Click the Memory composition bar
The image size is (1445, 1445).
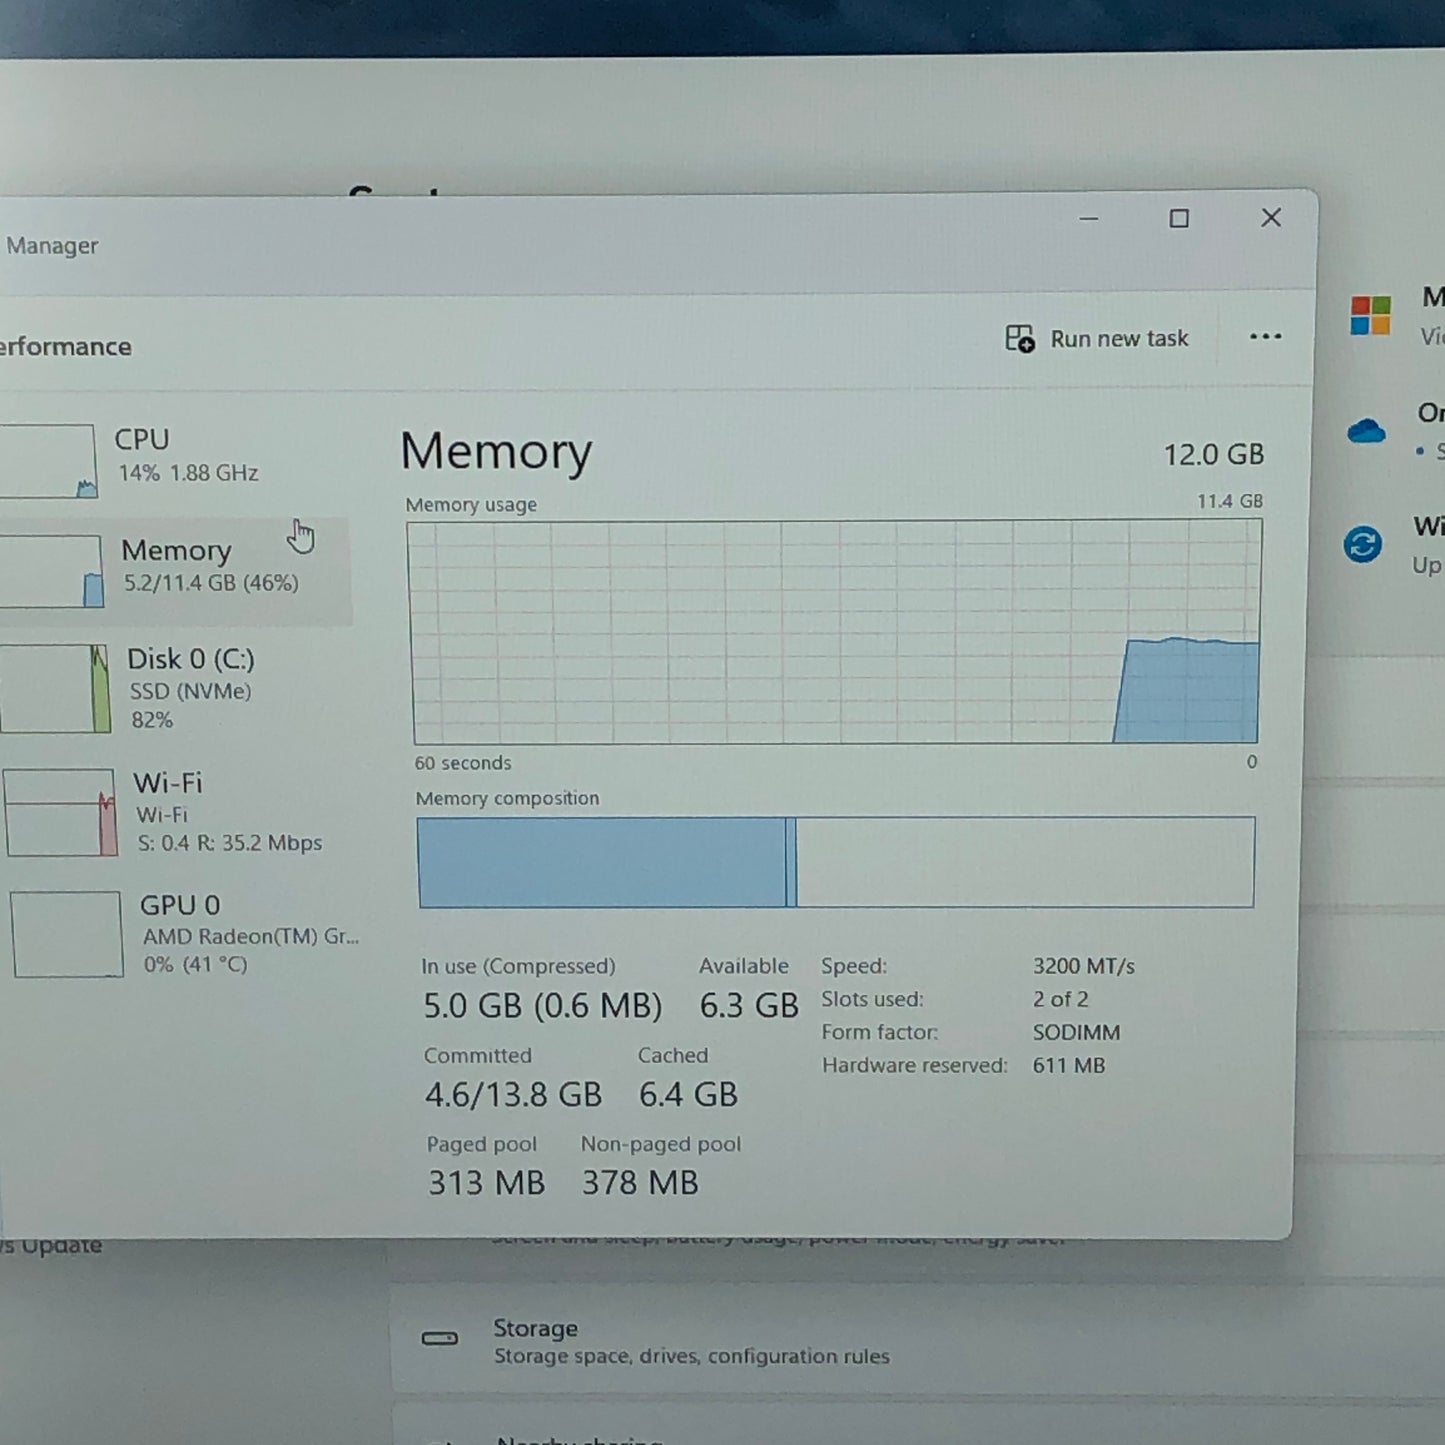tap(836, 862)
